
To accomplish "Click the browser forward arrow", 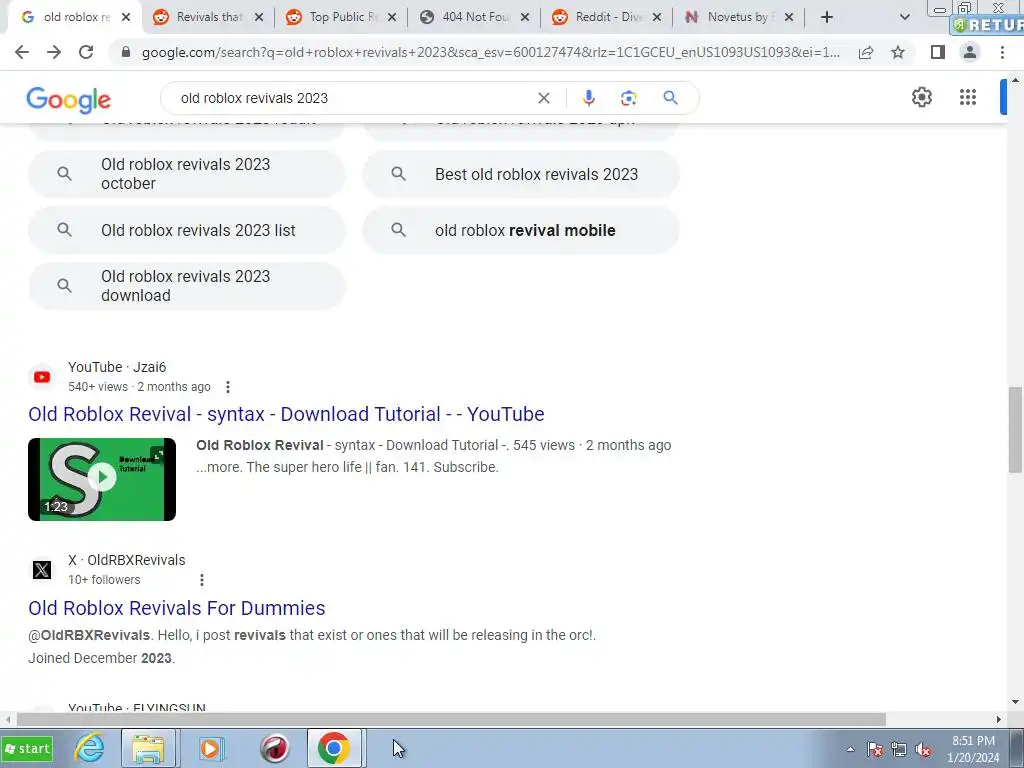I will [54, 52].
